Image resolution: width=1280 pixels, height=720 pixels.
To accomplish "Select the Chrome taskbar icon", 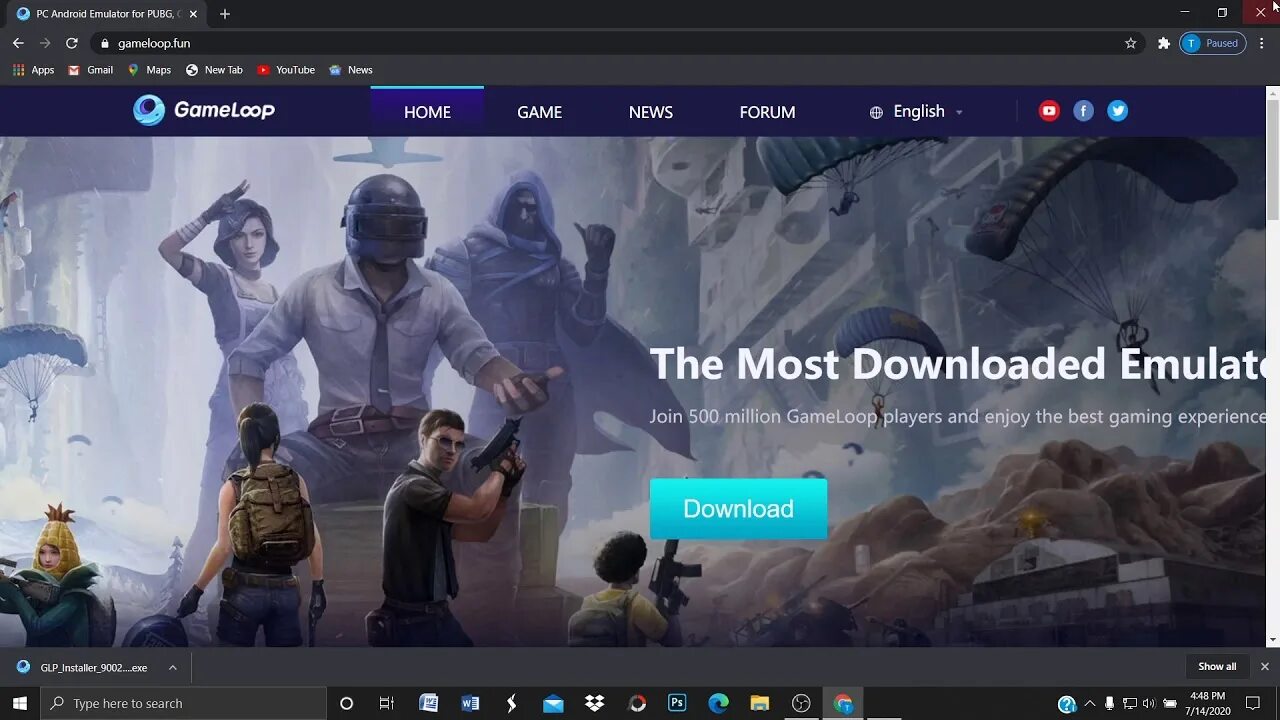I will coord(843,703).
